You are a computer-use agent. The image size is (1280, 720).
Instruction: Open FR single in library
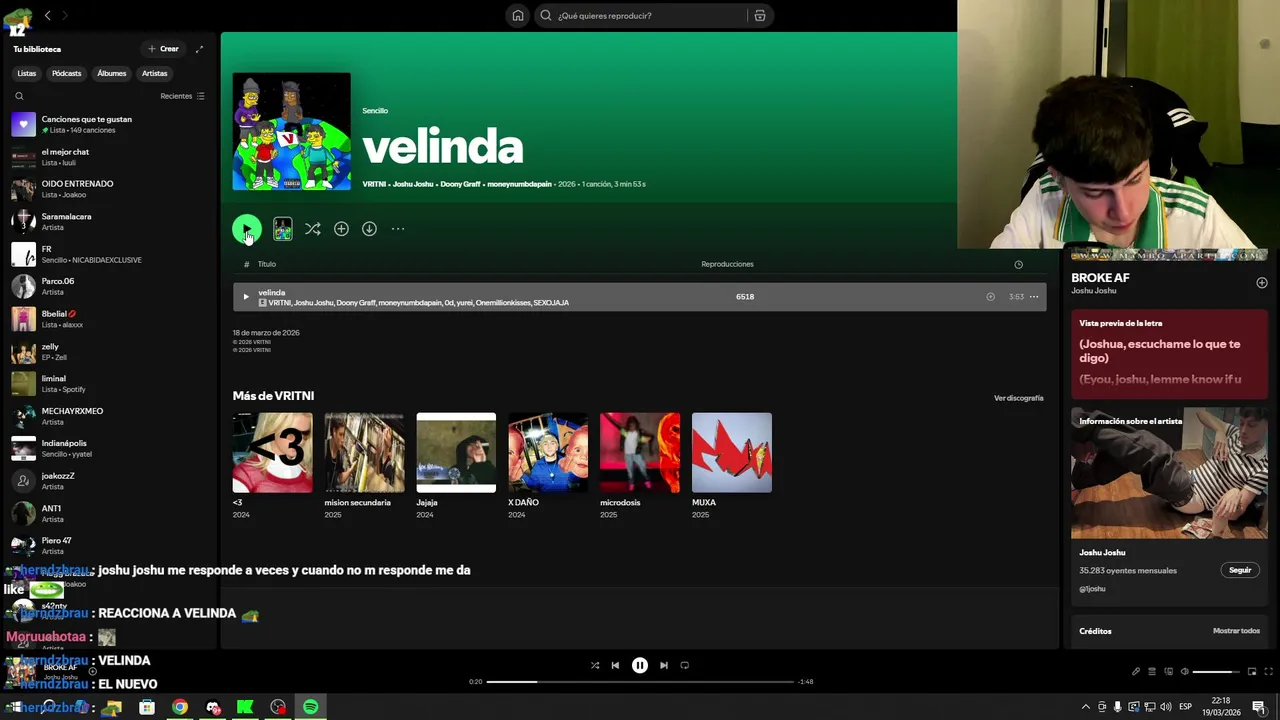[108, 254]
